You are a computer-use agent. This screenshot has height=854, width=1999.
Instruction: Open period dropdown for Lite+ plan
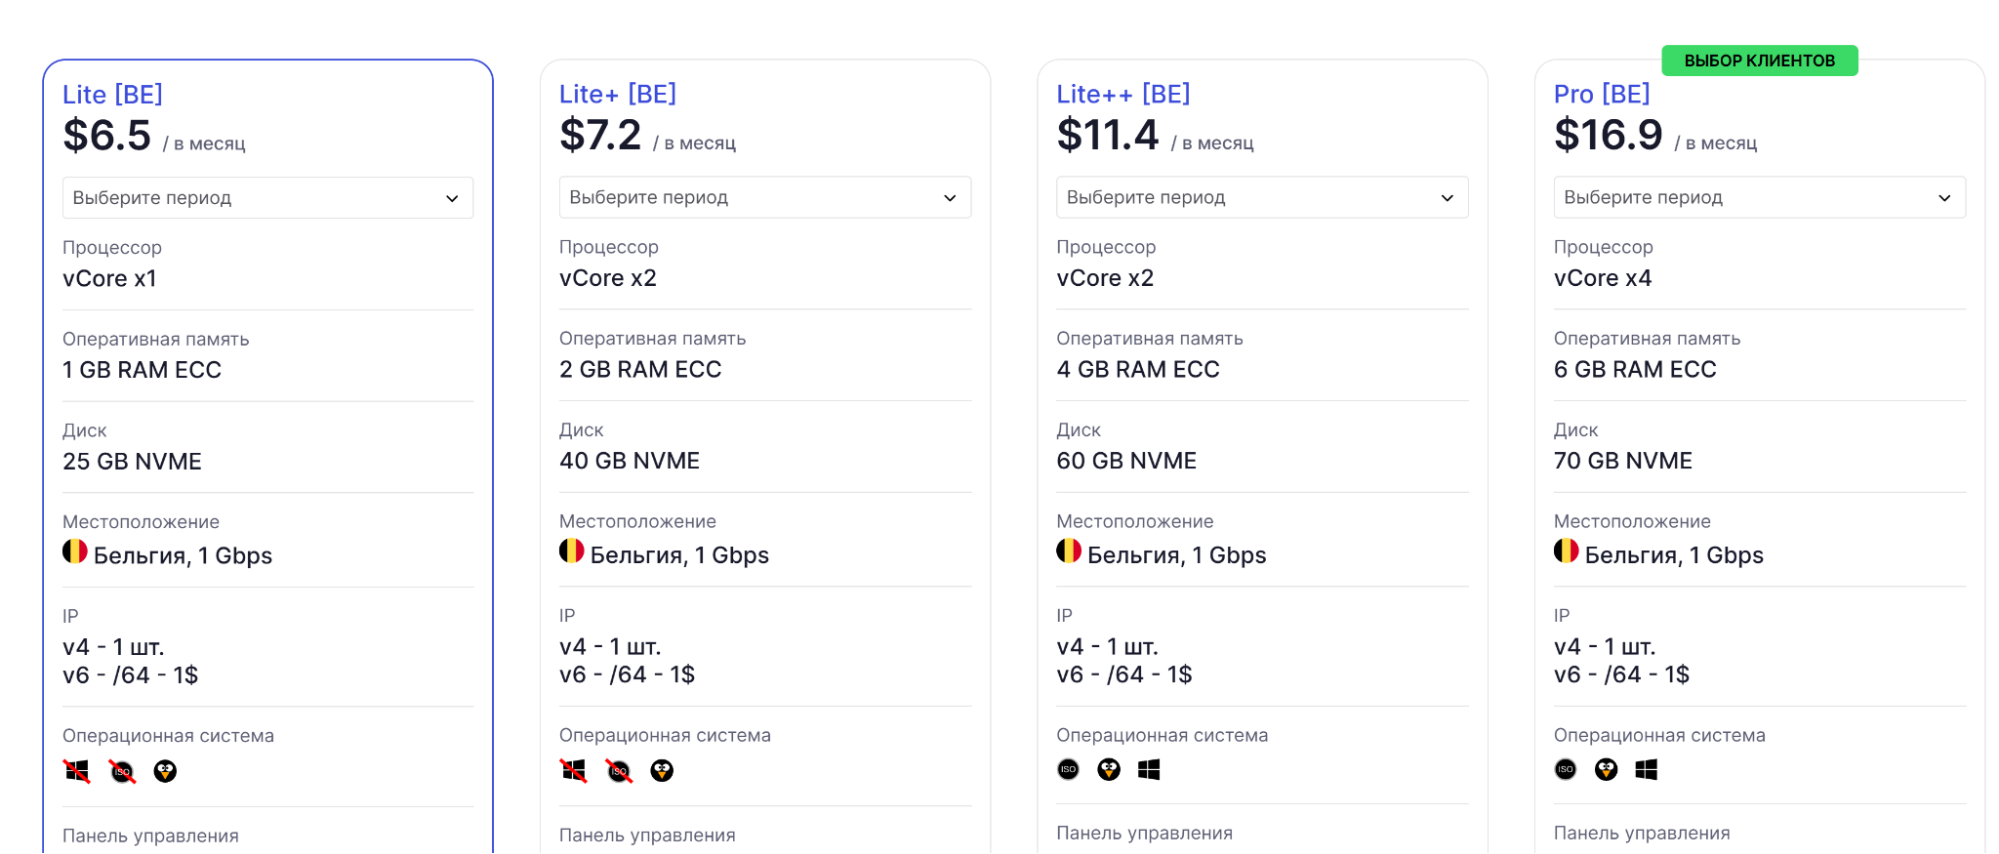pos(764,197)
